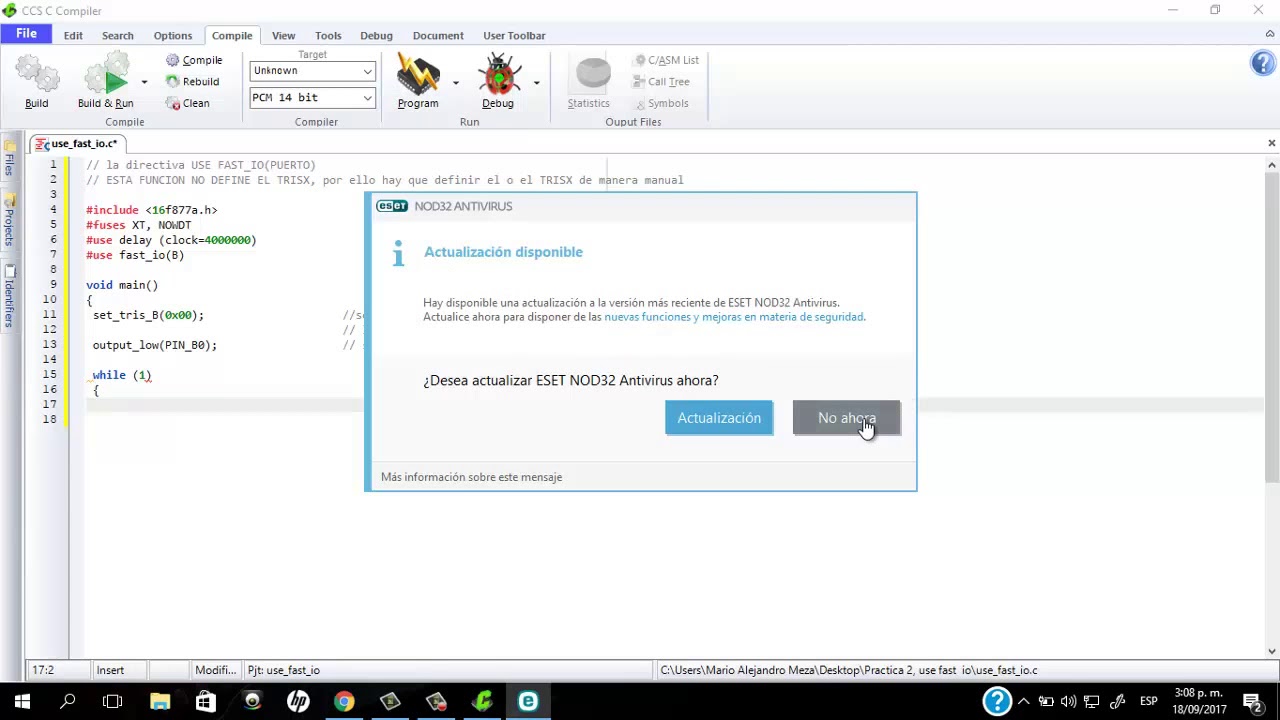Switch to the Document ribbon tab

click(x=438, y=36)
